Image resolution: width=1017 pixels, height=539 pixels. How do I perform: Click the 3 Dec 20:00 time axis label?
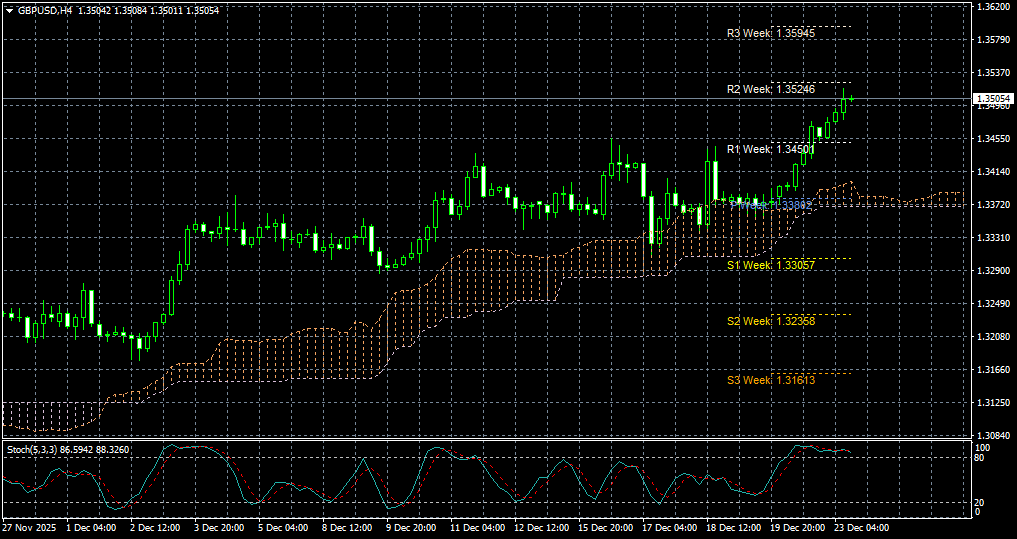(219, 528)
